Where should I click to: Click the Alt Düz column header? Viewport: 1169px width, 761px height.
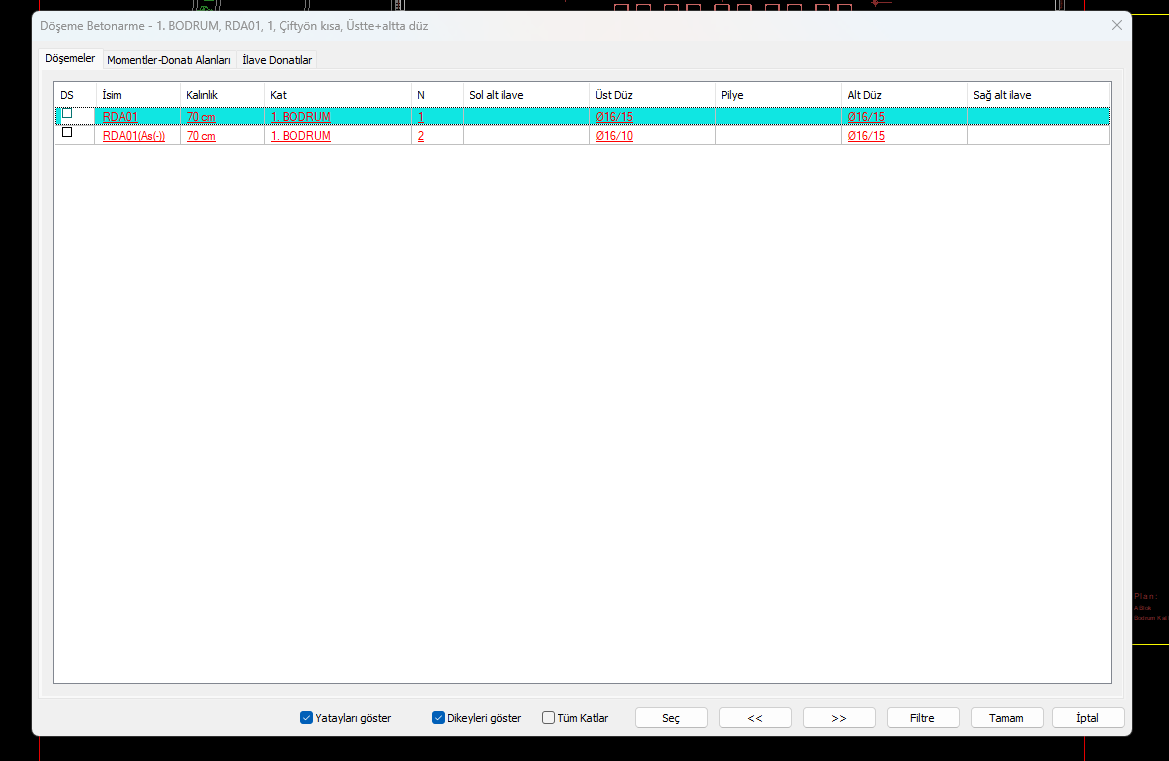(904, 95)
